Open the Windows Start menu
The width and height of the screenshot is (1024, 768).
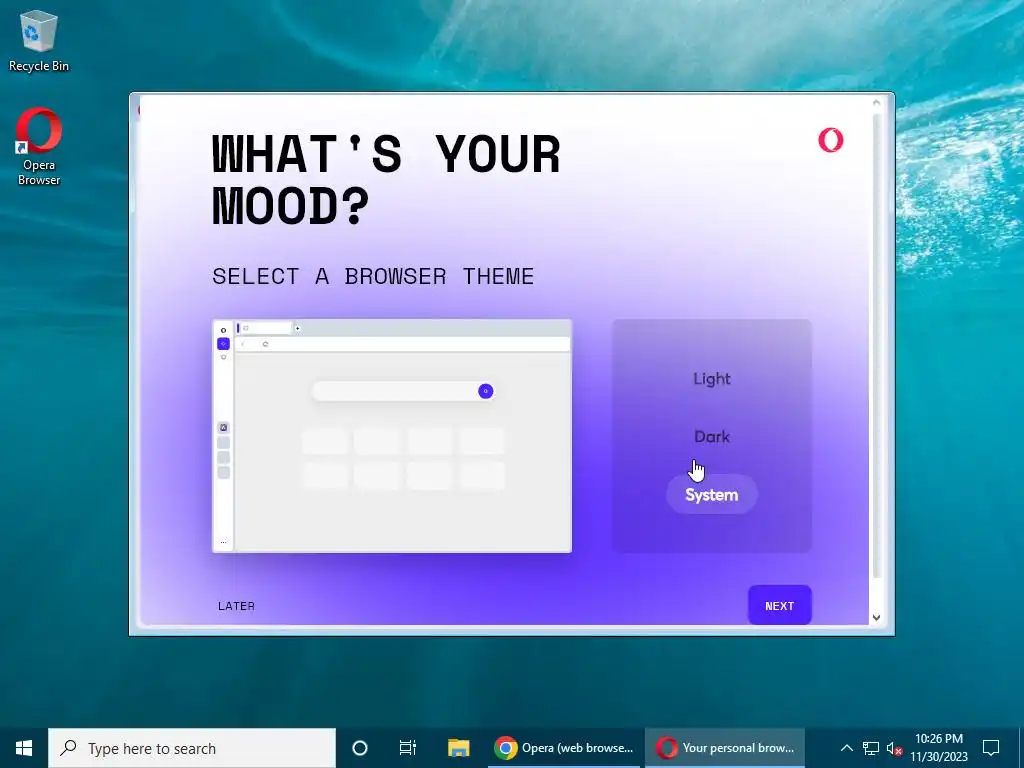(24, 748)
